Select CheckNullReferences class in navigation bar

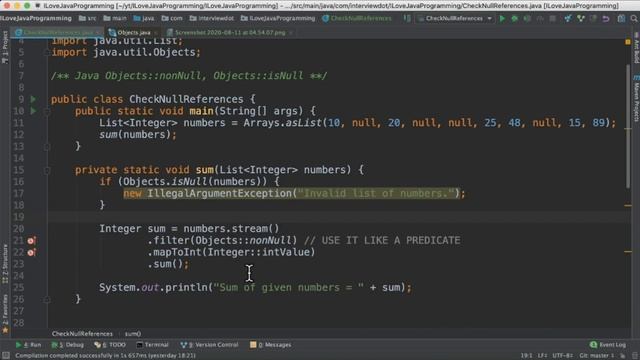click(357, 18)
